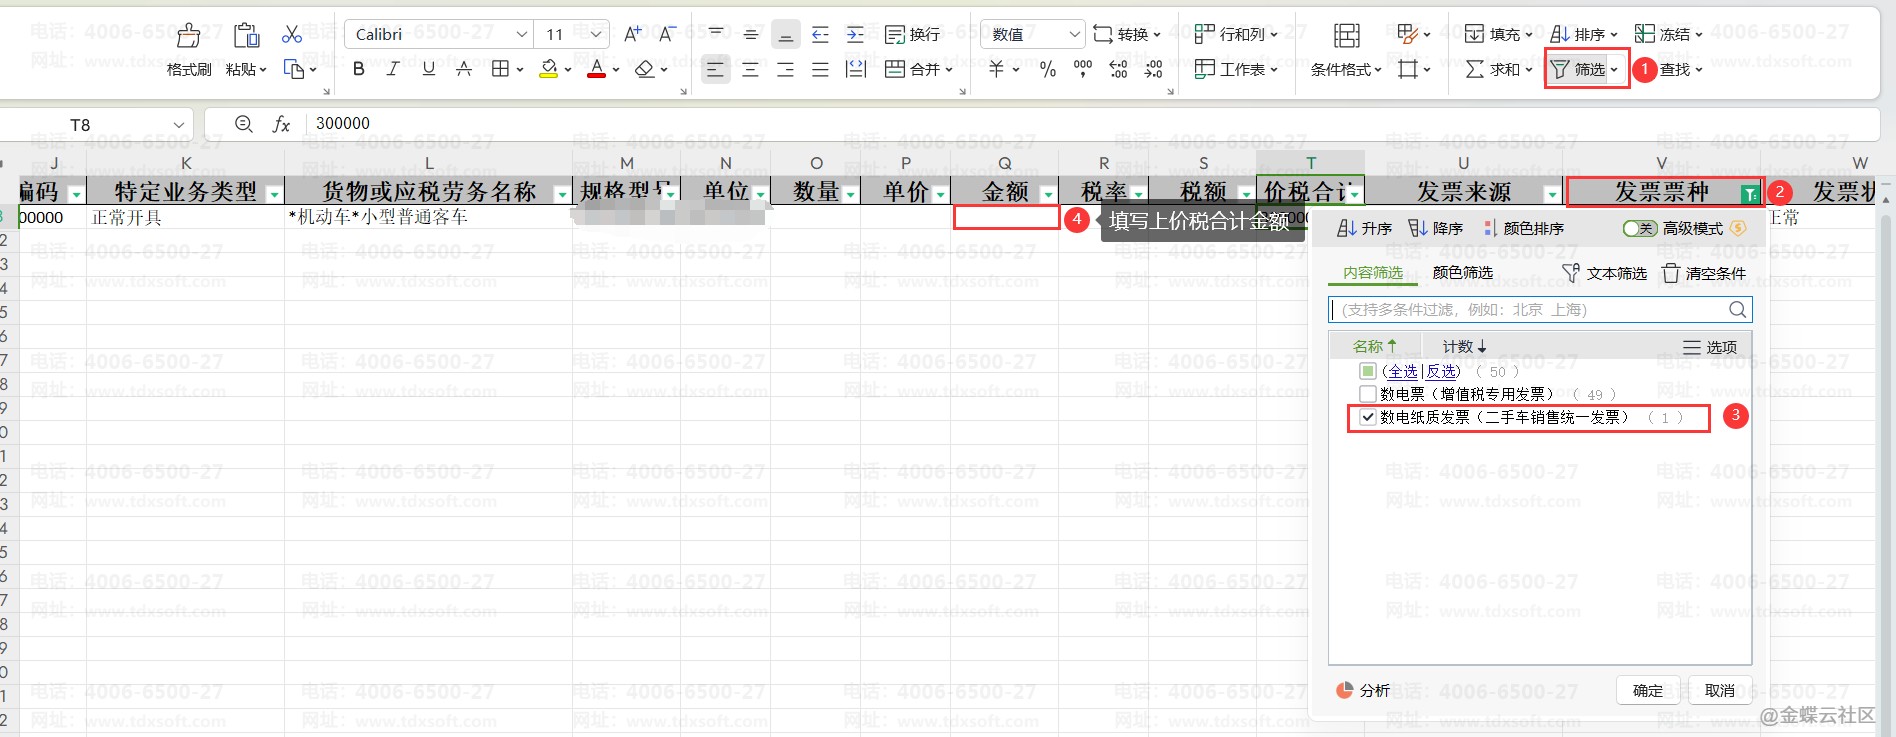Align text right horizontally
The width and height of the screenshot is (1896, 737).
[x=786, y=69]
